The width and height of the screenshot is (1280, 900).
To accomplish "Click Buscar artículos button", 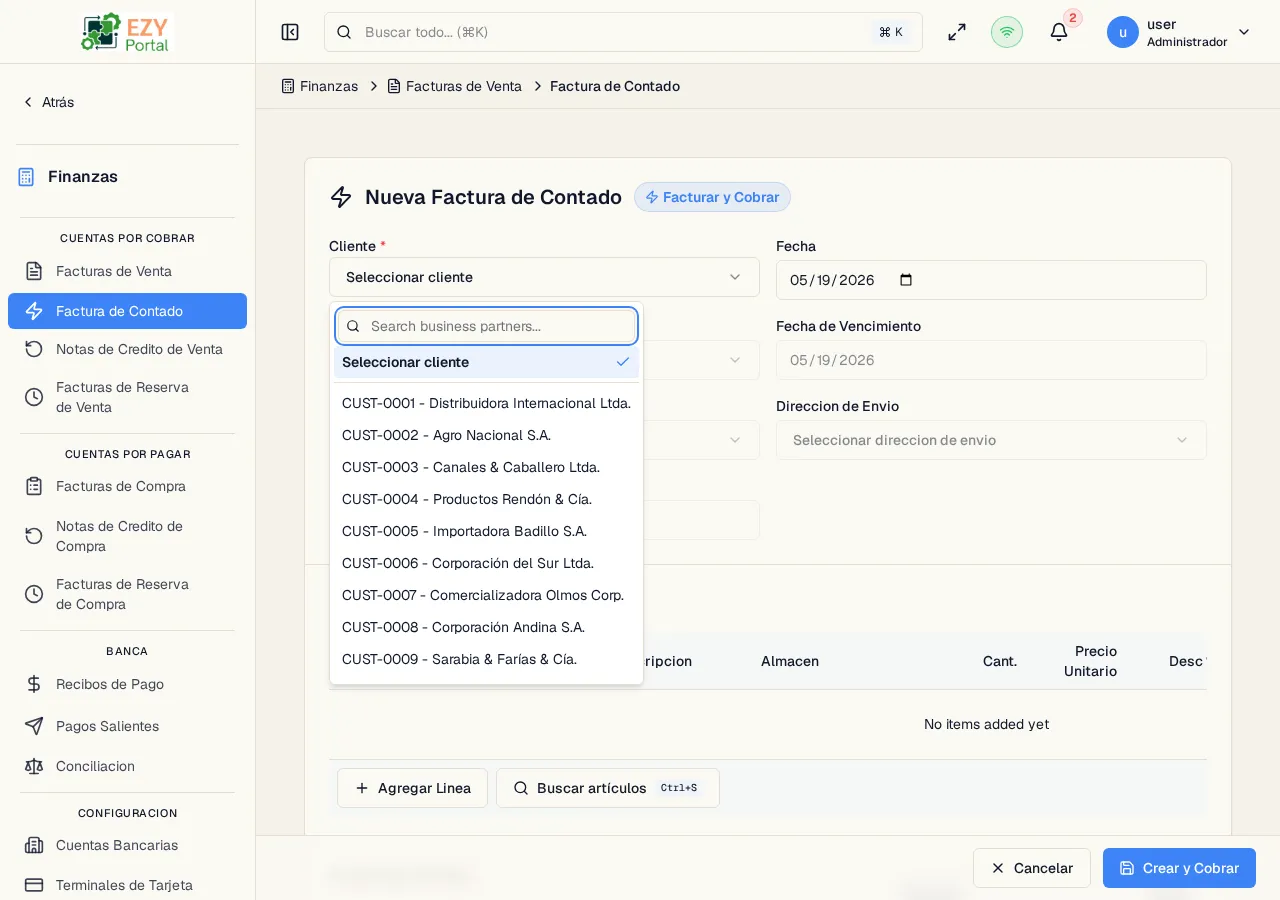I will pos(608,788).
